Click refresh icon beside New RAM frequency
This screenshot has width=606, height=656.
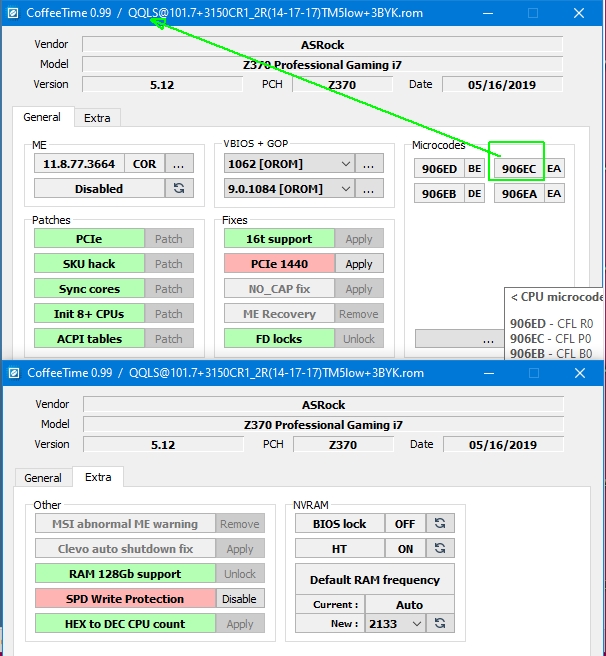point(440,623)
